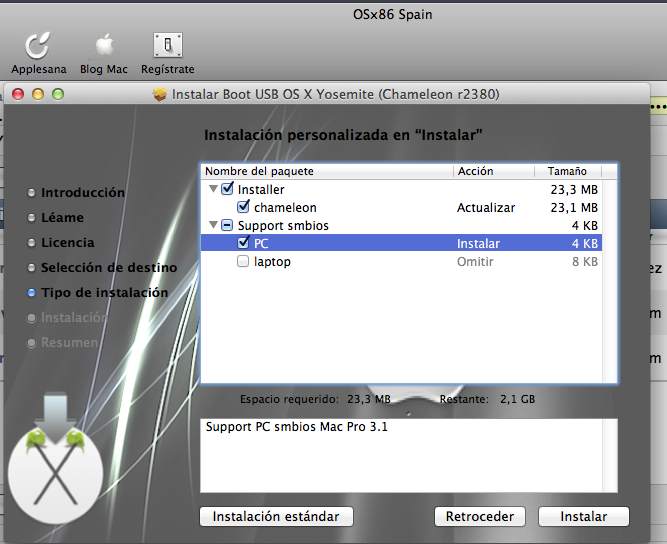
Task: Click Instalación estándar button
Action: pos(276,516)
